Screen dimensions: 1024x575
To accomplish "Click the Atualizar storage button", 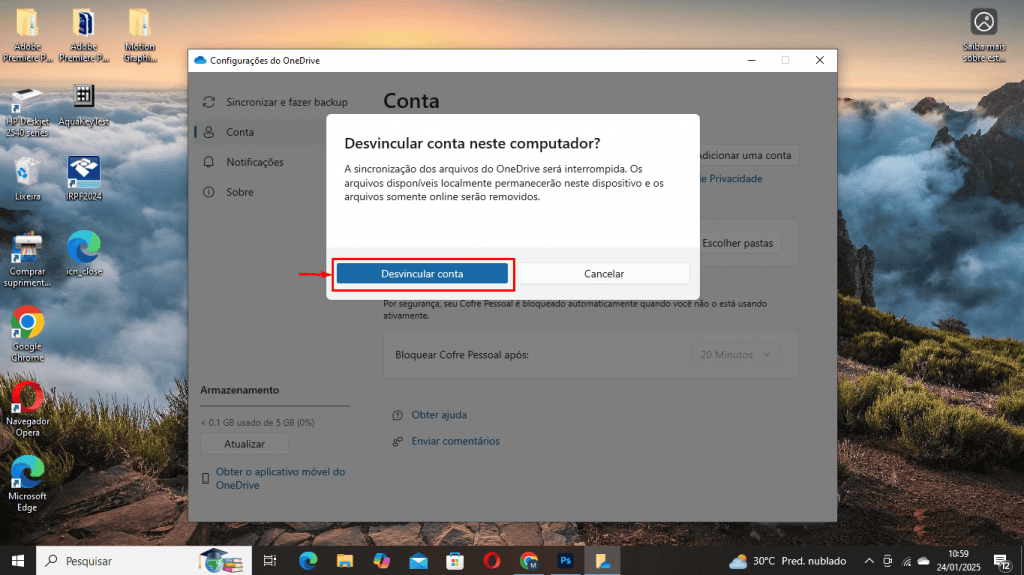I will [244, 444].
